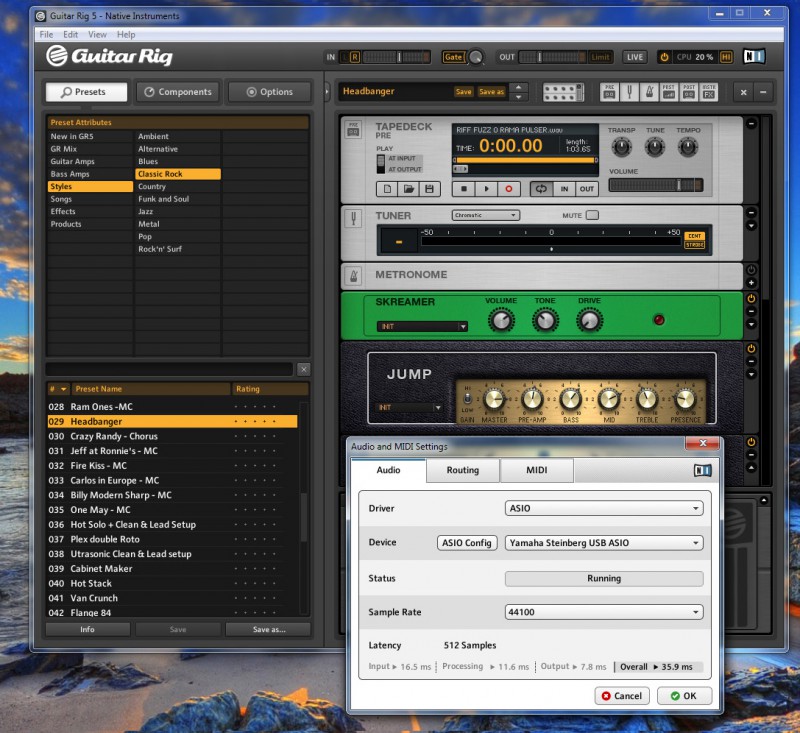Switch to the Components tab
This screenshot has width=800, height=733.
[x=178, y=92]
